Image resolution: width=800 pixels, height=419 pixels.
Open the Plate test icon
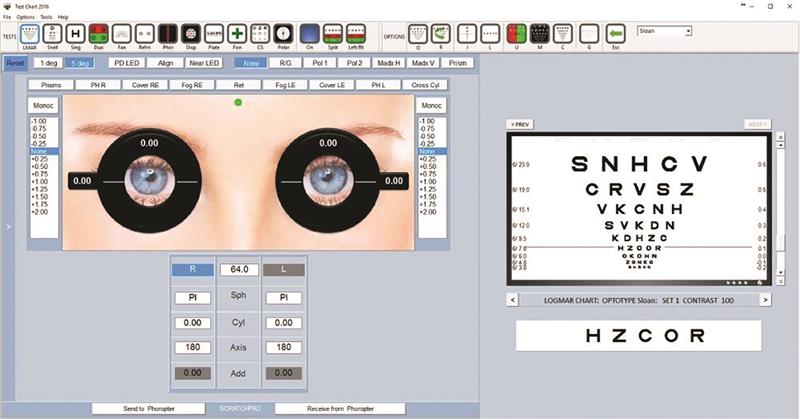[x=214, y=34]
